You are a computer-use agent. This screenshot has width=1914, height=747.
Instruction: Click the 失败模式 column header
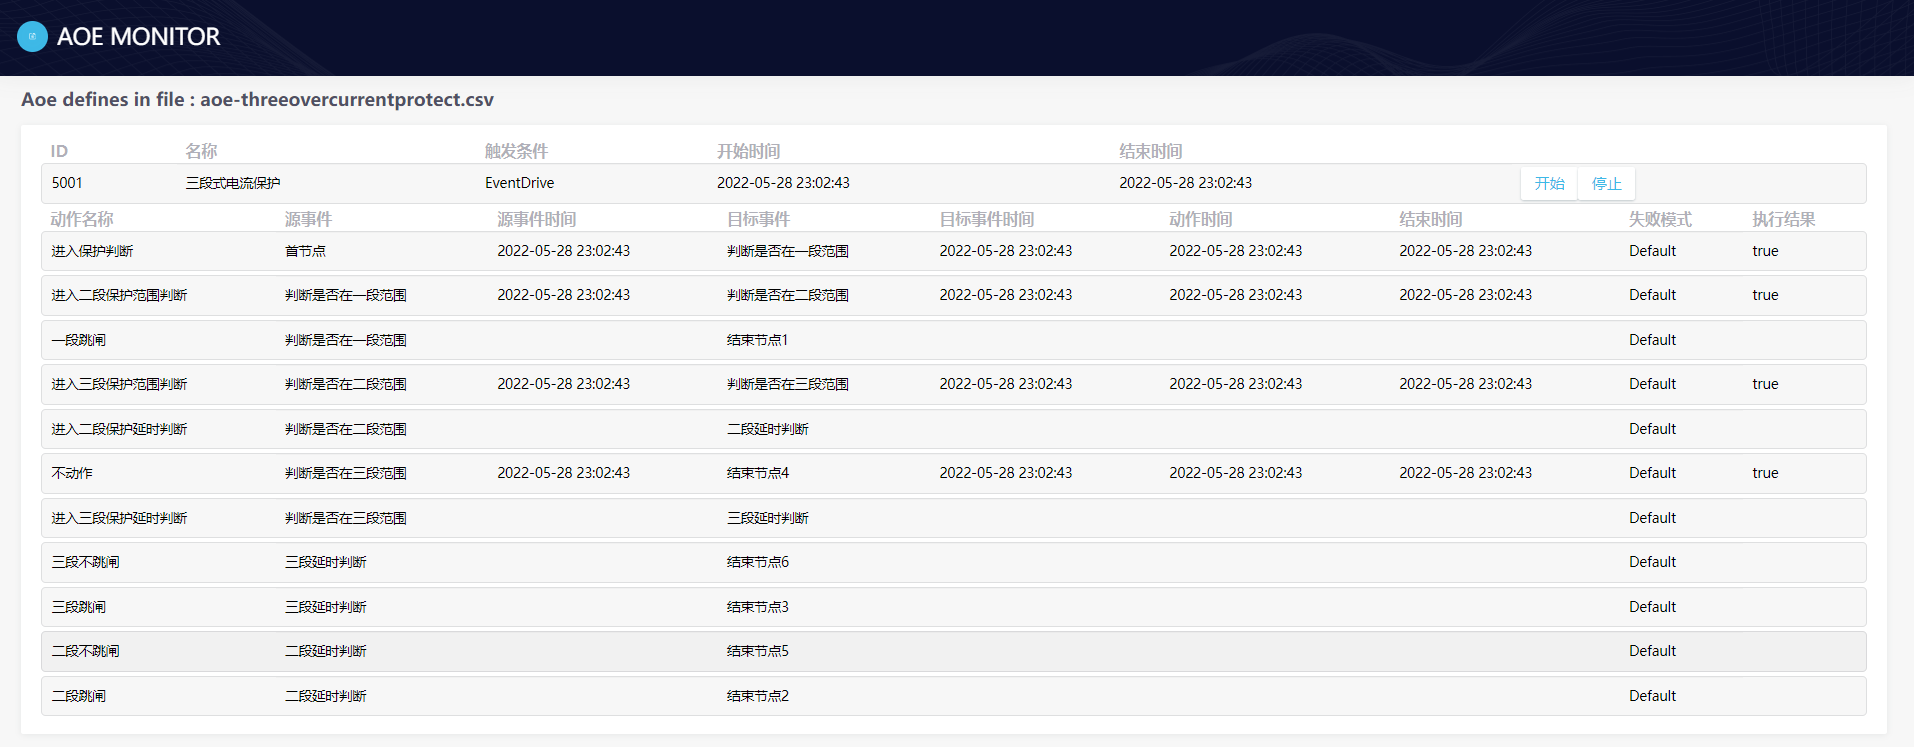(1660, 219)
